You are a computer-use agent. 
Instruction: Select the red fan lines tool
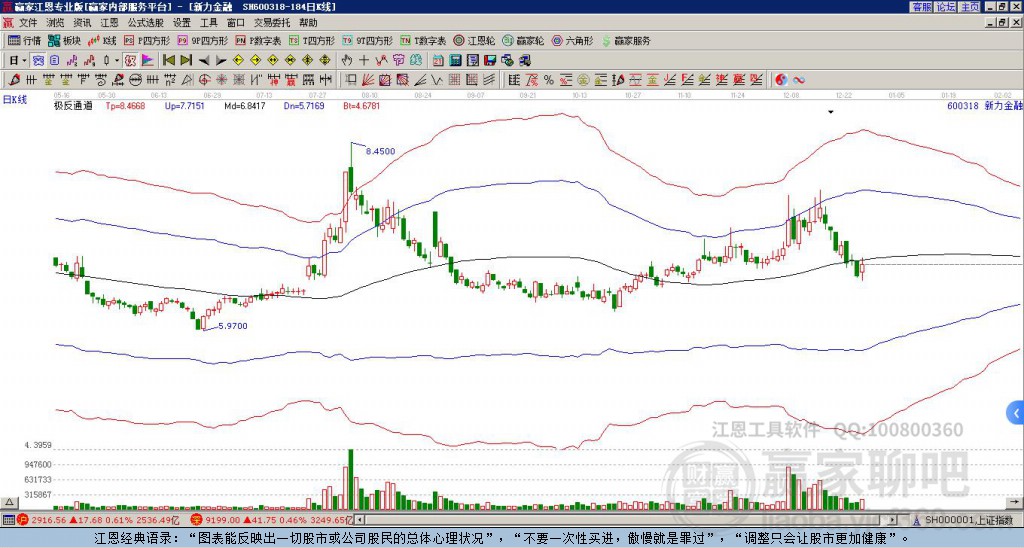[368, 80]
